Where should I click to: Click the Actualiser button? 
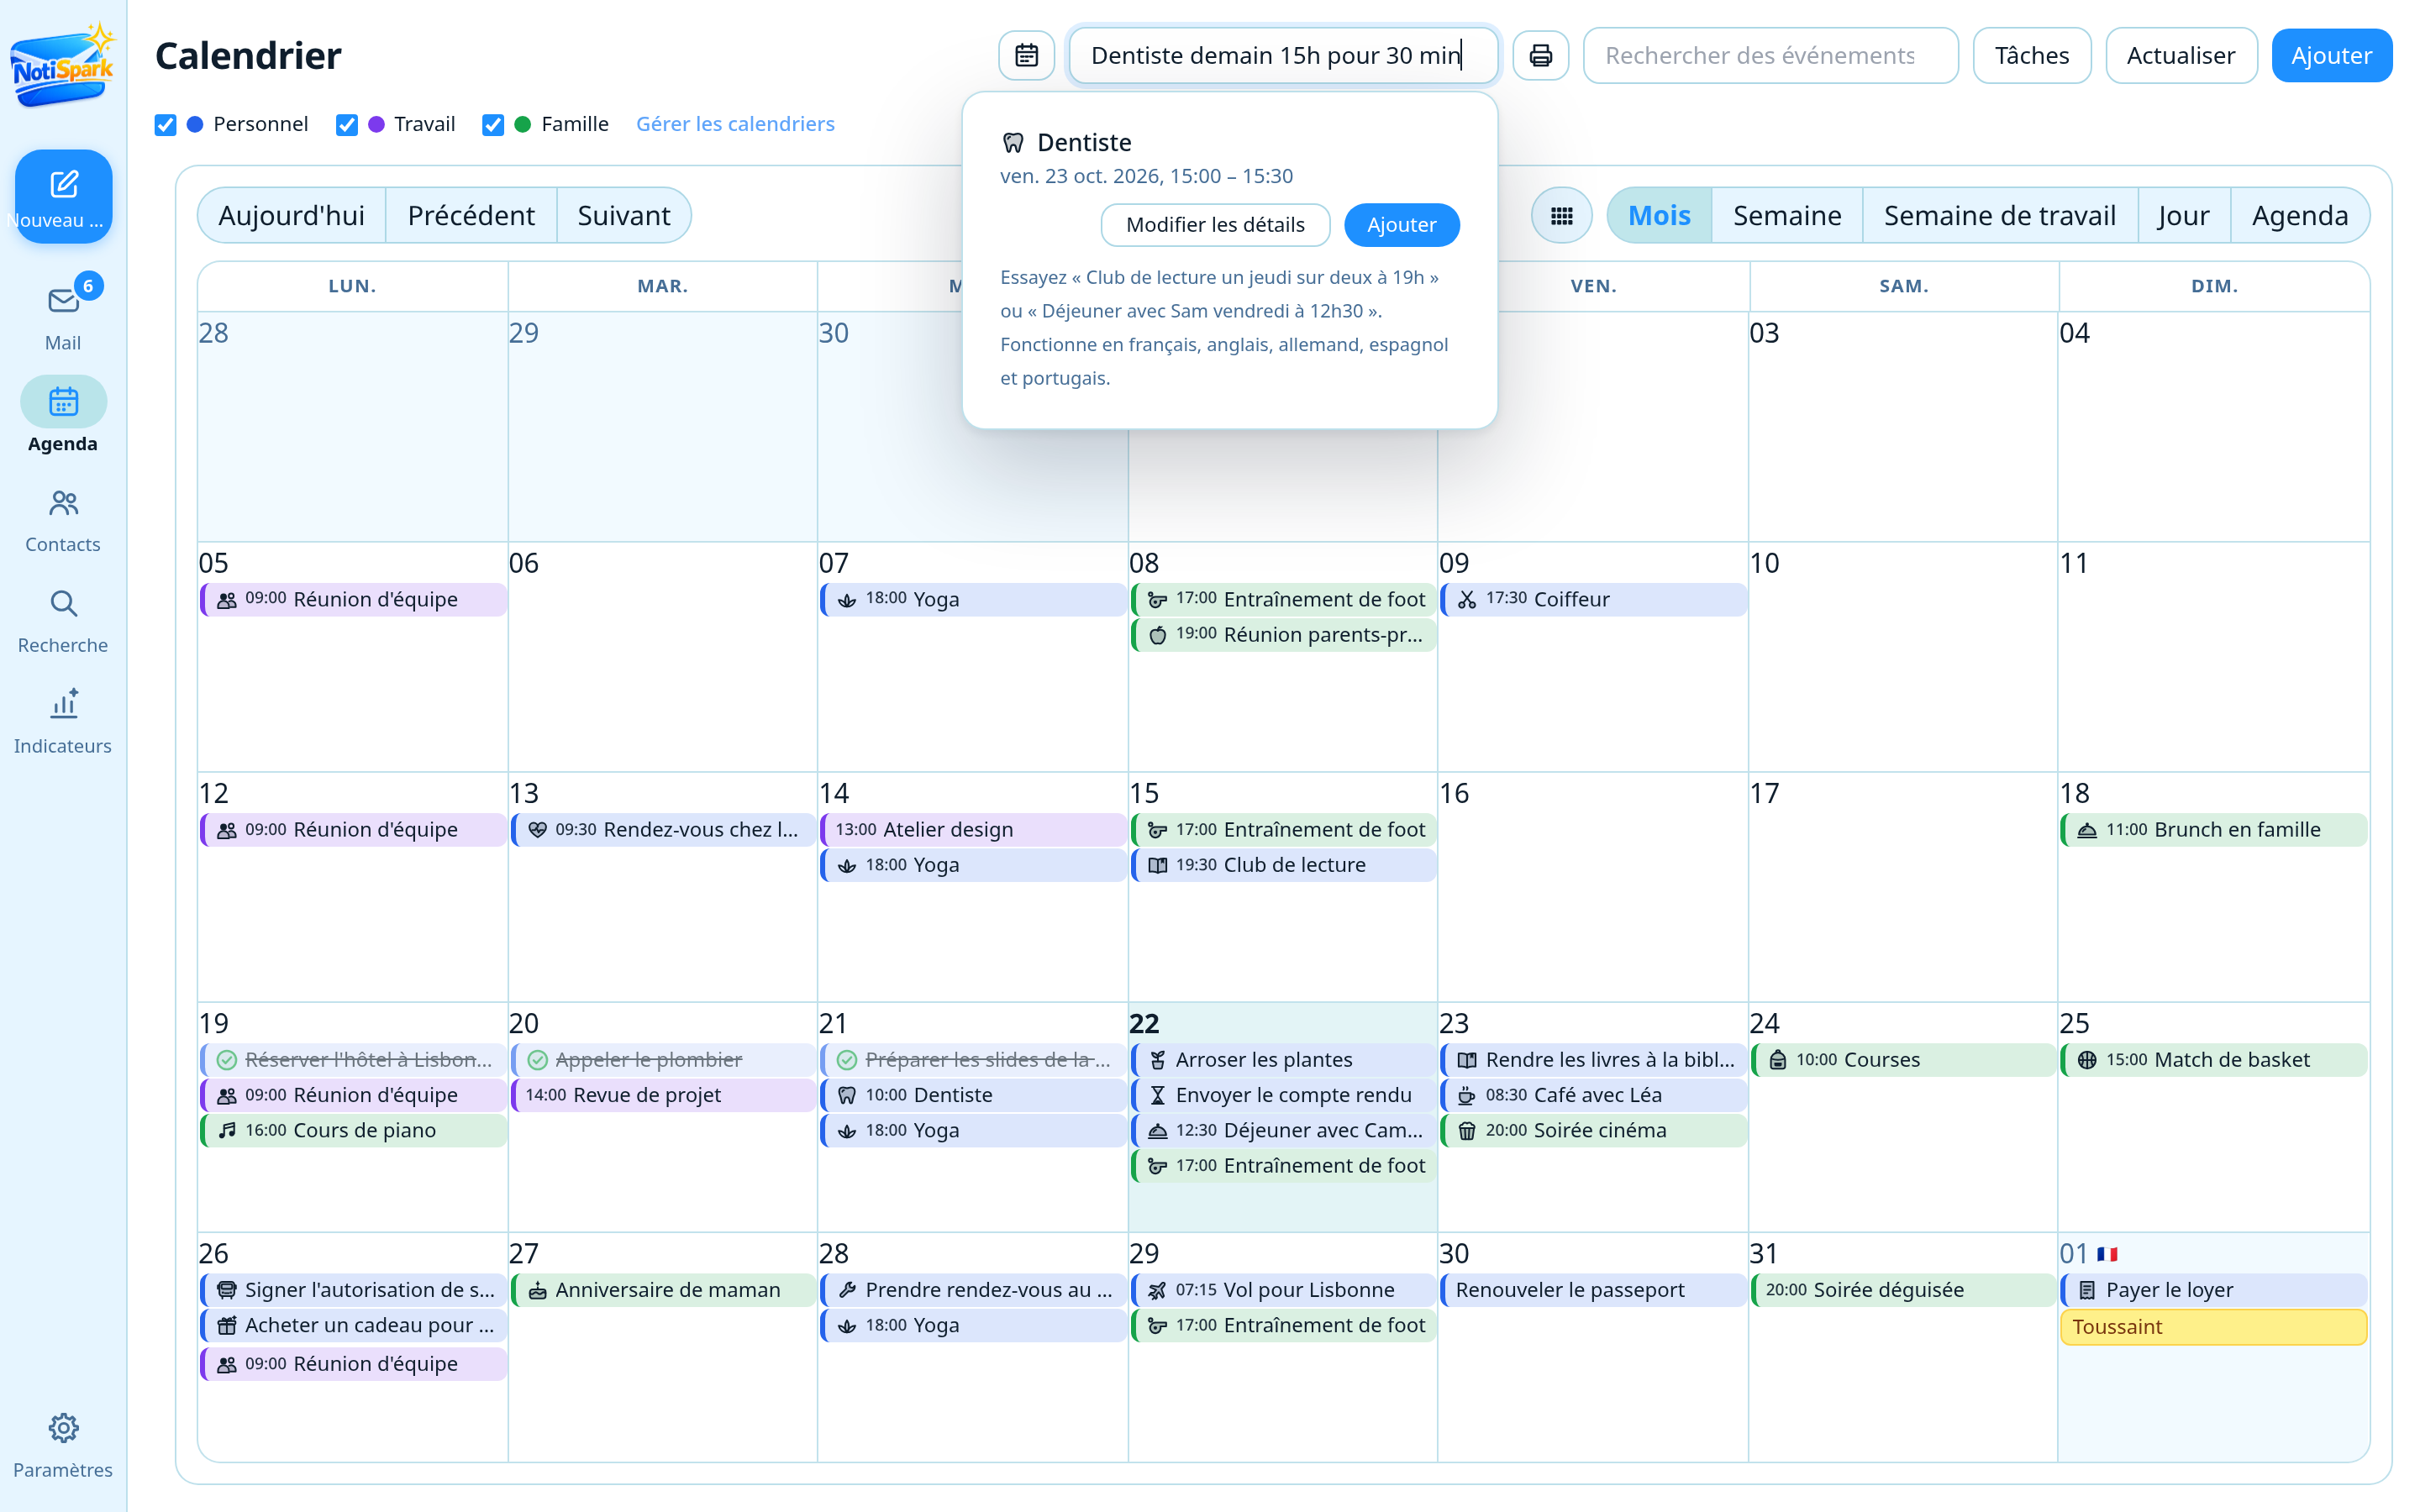click(x=2181, y=55)
